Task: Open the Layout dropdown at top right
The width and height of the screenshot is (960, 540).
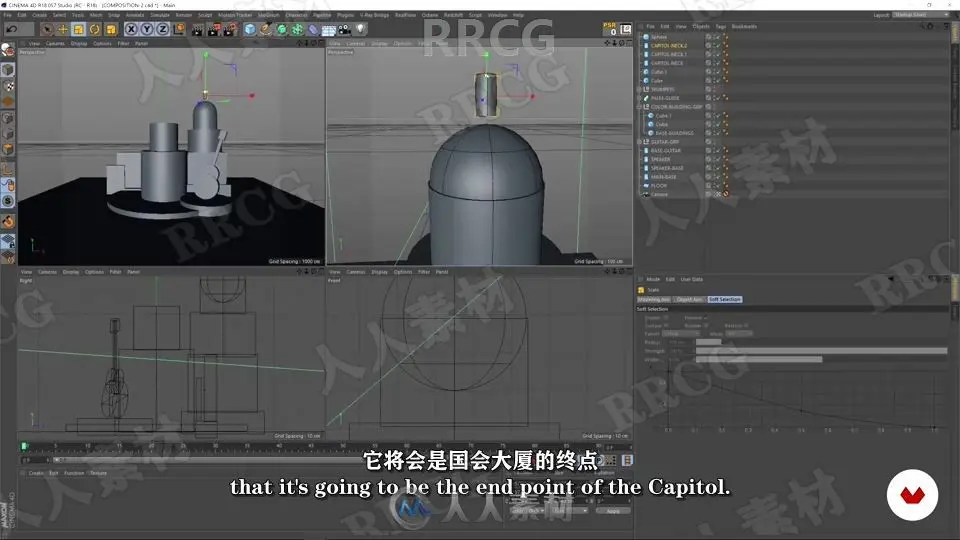Action: pos(920,15)
